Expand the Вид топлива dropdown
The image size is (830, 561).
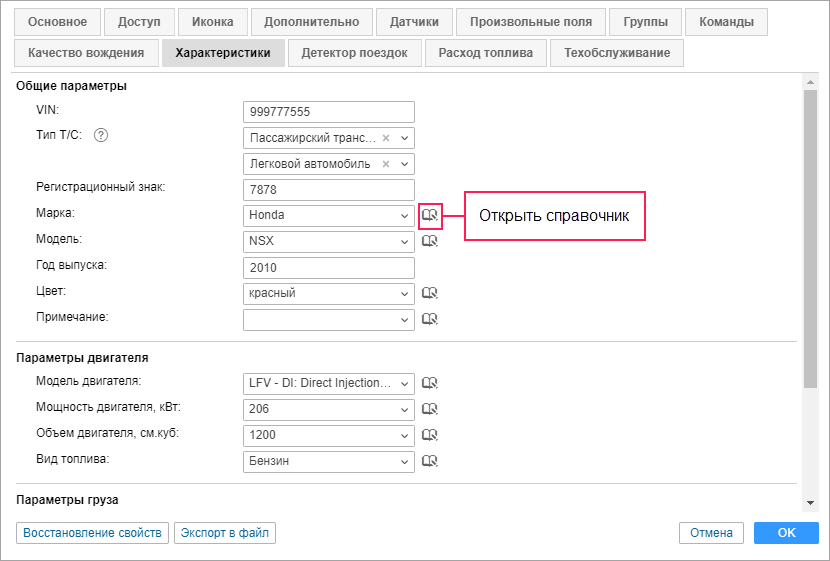point(404,461)
